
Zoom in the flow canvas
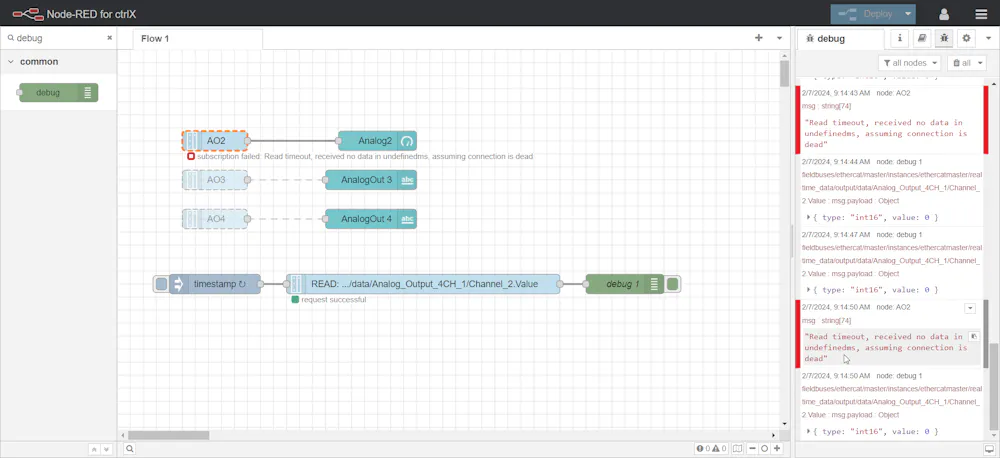[x=777, y=448]
